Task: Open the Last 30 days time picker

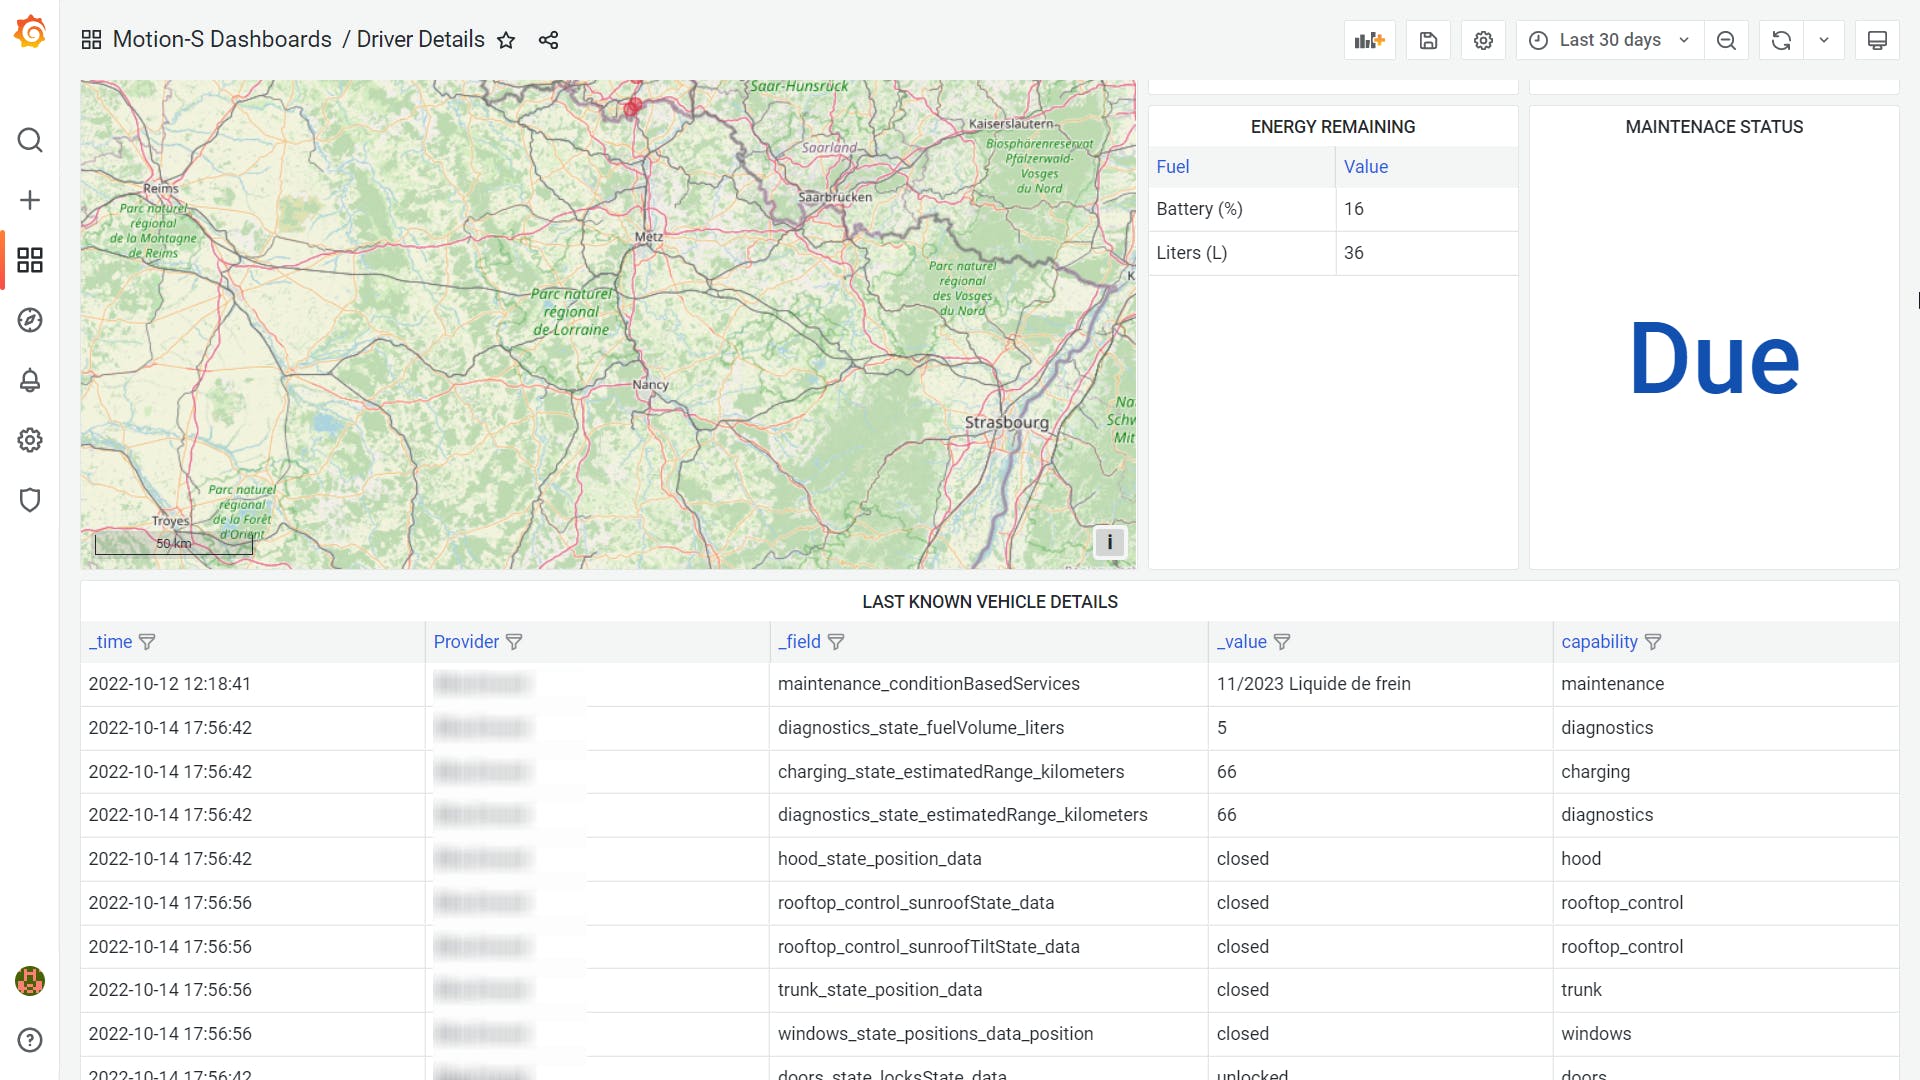Action: (1610, 40)
